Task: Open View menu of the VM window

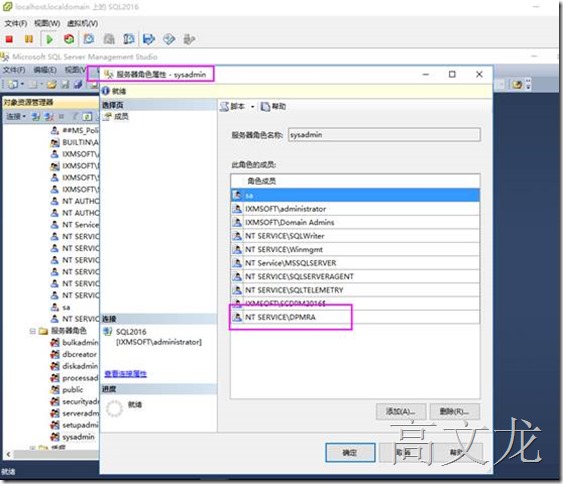Action: (47, 23)
